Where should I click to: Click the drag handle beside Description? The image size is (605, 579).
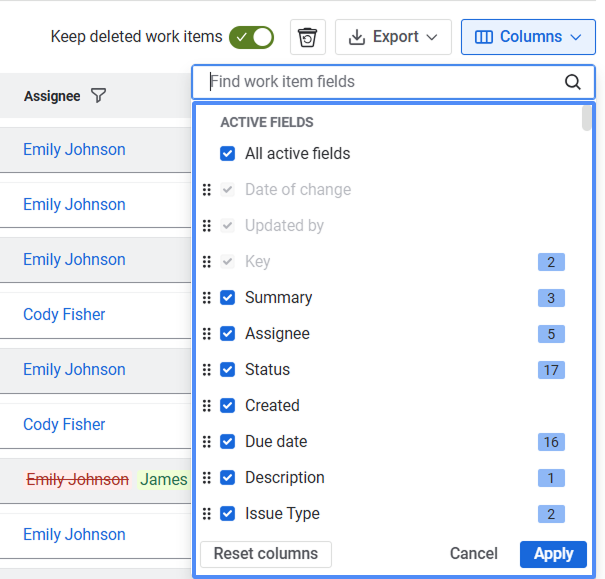pyautogui.click(x=207, y=478)
